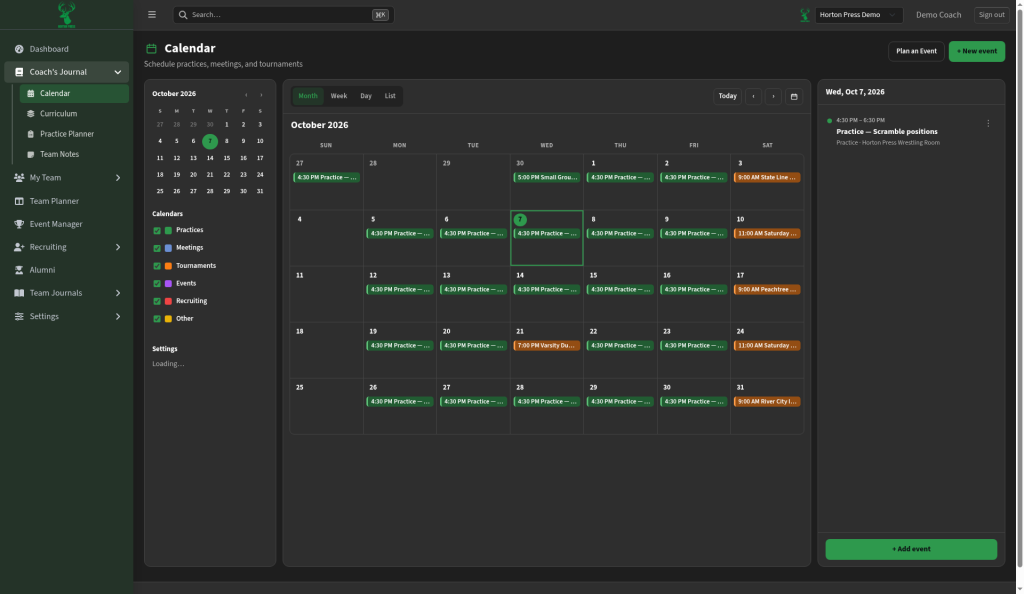Click the purple Events color swatch
The height and width of the screenshot is (594, 1024).
point(168,283)
